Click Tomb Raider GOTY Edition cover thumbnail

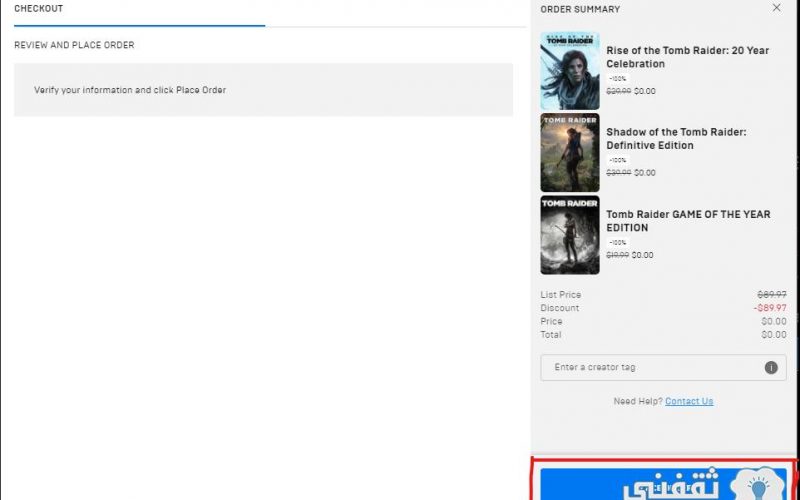point(570,235)
